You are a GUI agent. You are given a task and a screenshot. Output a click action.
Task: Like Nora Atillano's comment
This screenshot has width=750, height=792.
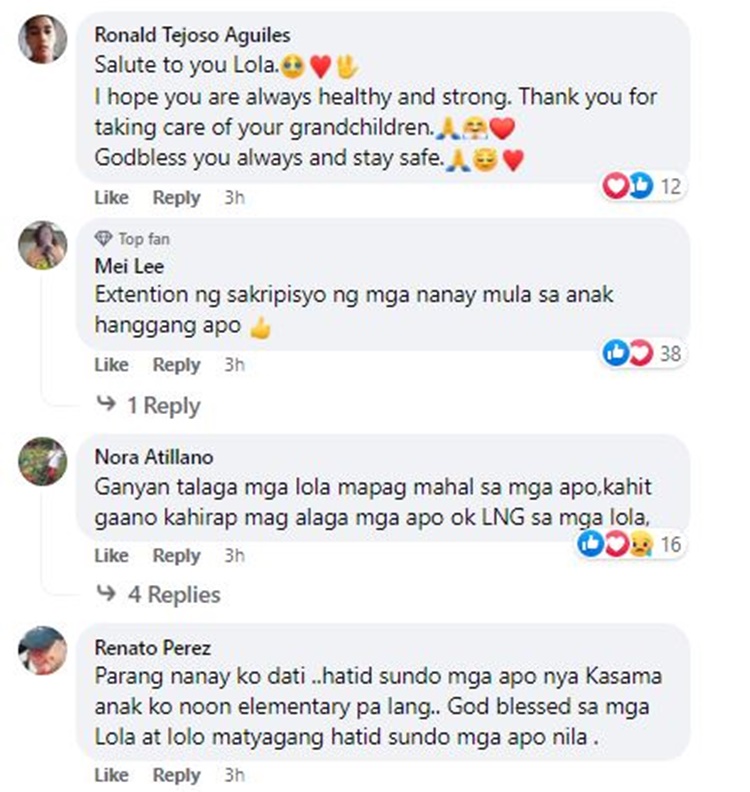click(x=112, y=555)
